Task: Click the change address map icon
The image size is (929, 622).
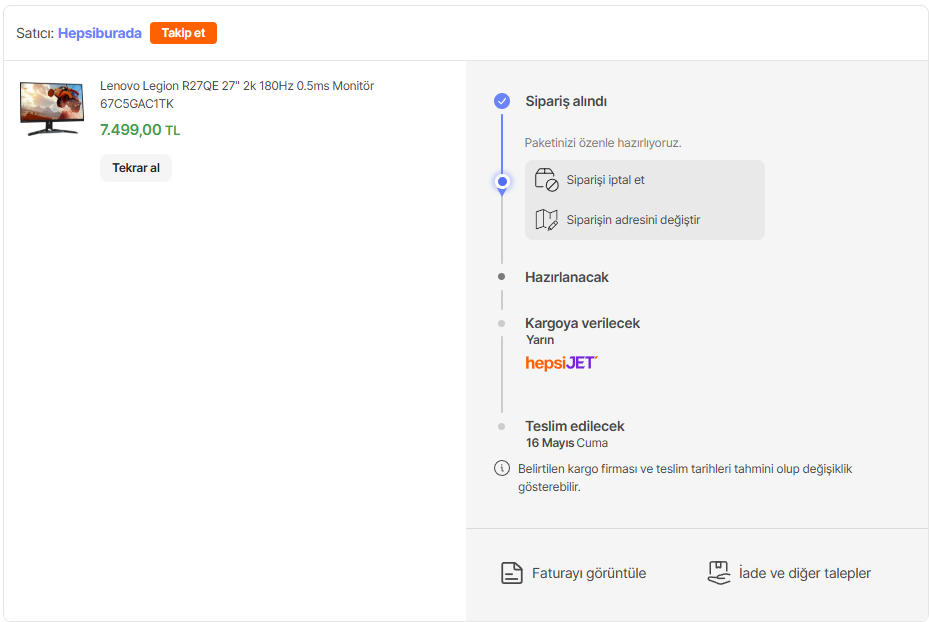Action: (x=546, y=220)
